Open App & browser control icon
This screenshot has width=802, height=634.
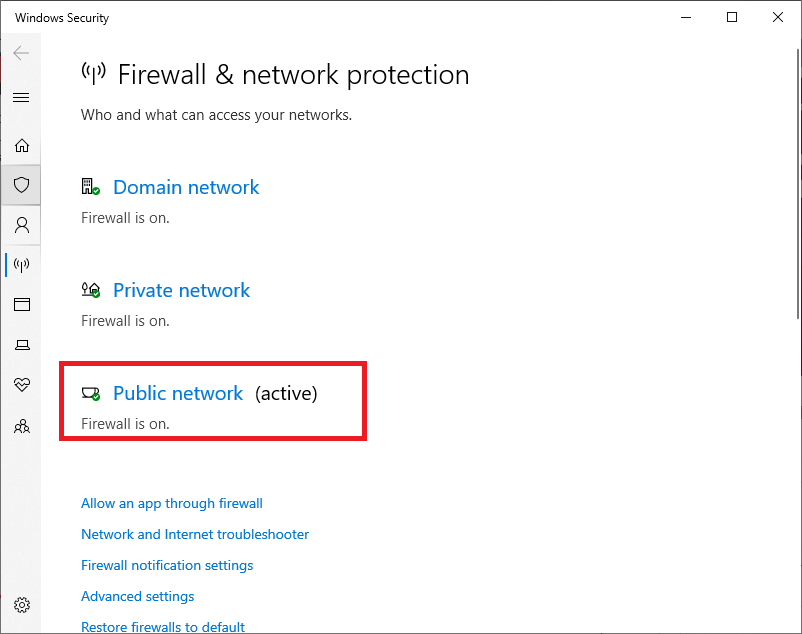coord(21,305)
